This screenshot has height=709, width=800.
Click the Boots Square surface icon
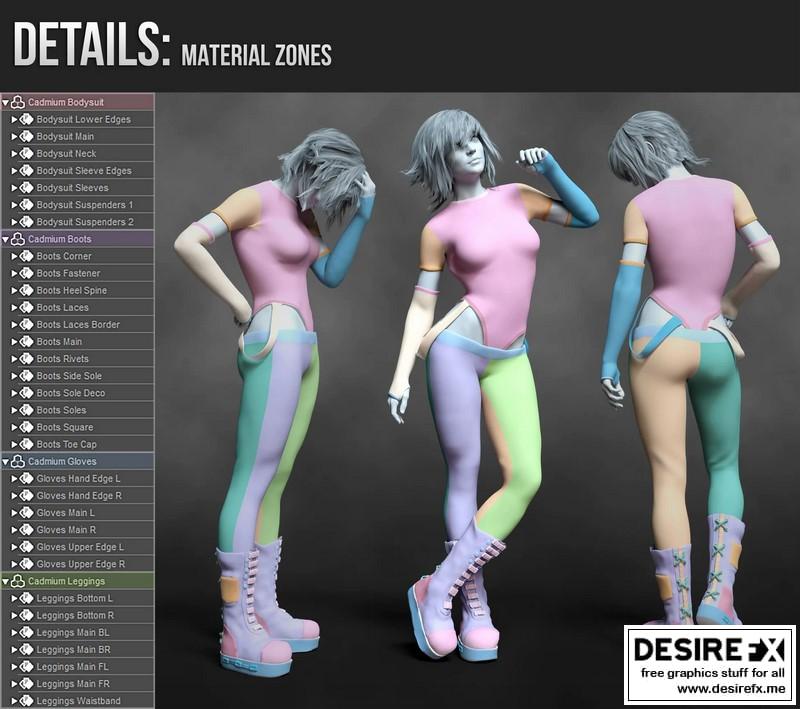pos(26,427)
